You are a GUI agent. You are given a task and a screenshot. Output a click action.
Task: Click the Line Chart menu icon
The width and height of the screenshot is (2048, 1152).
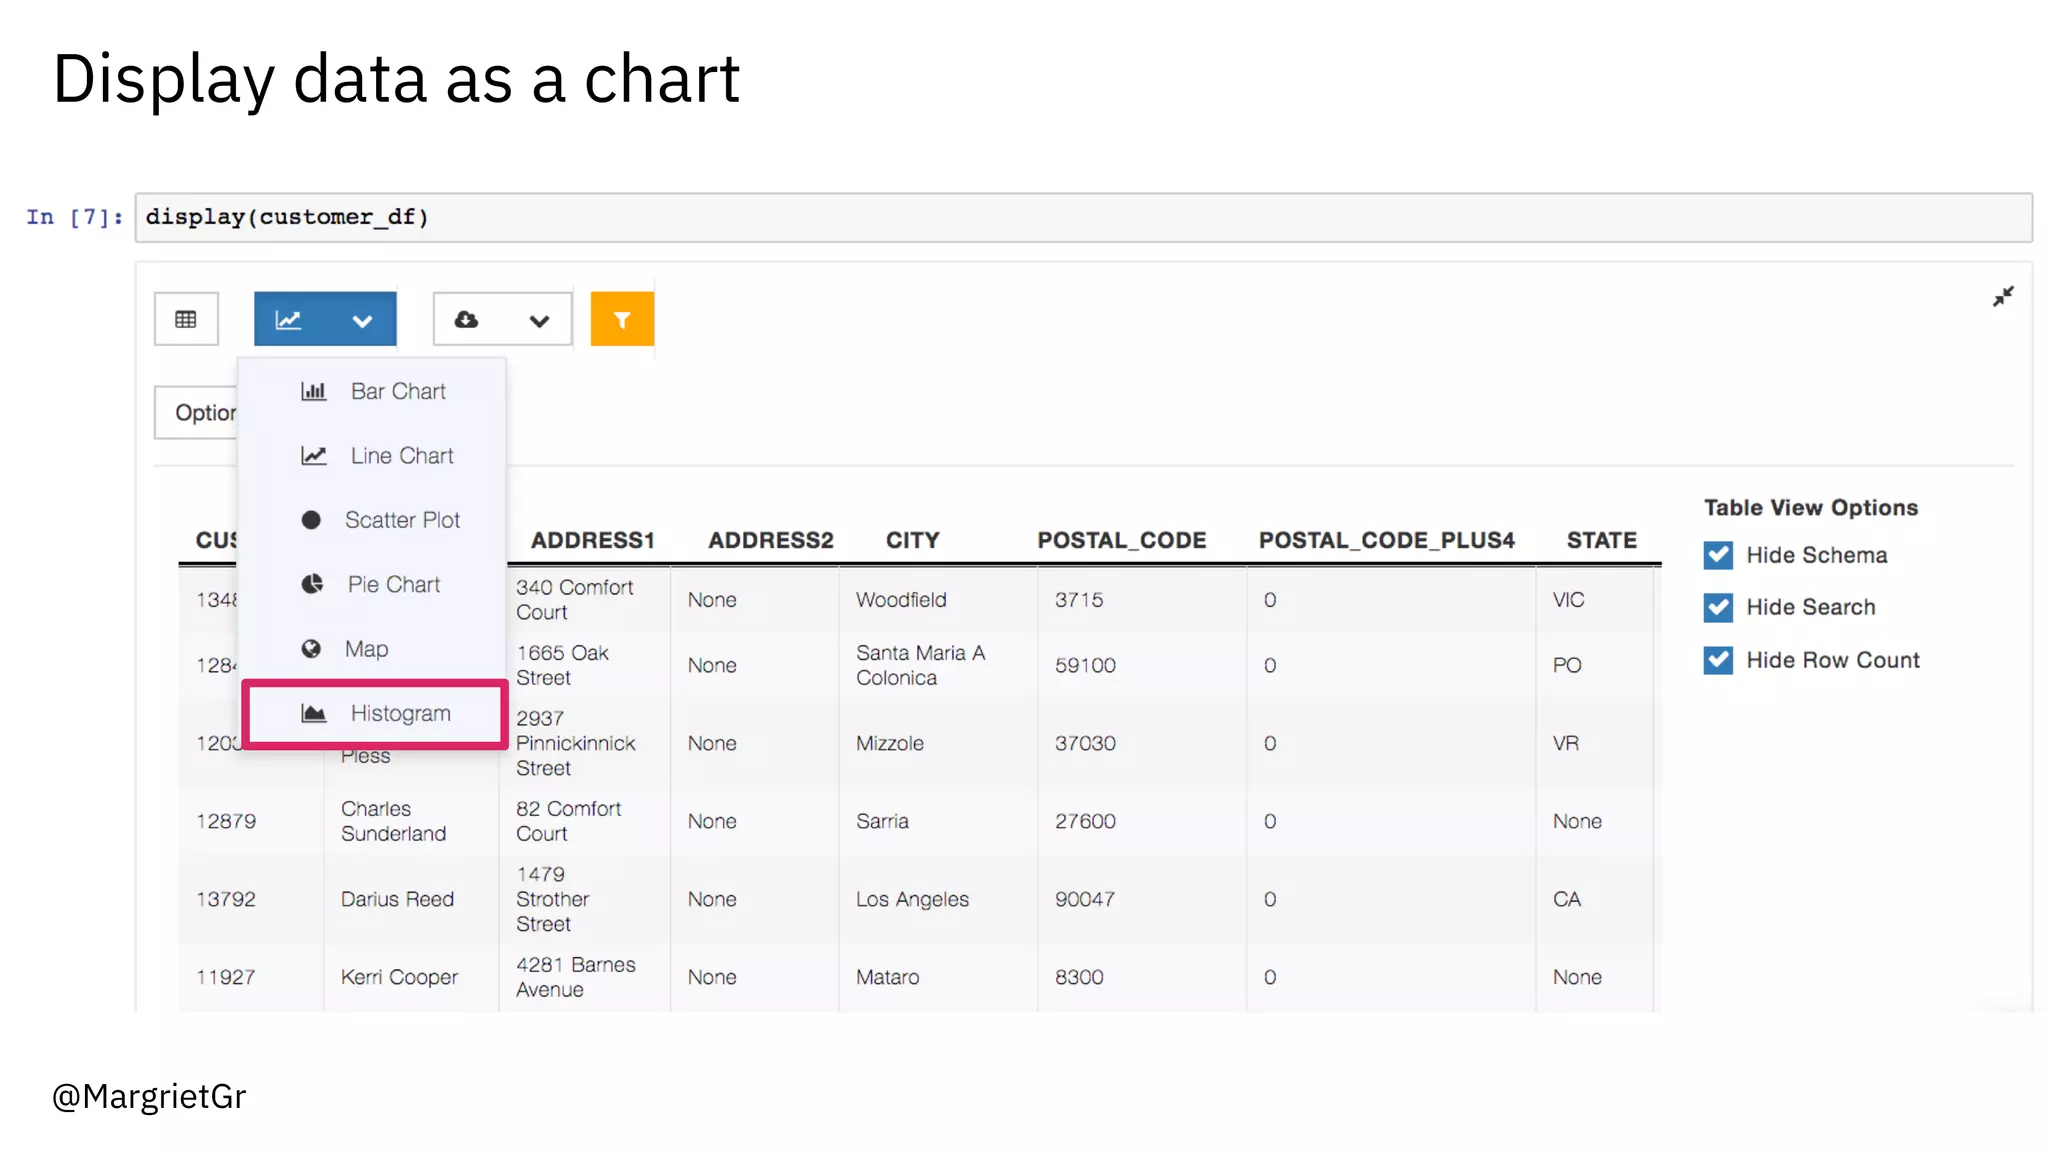314,456
